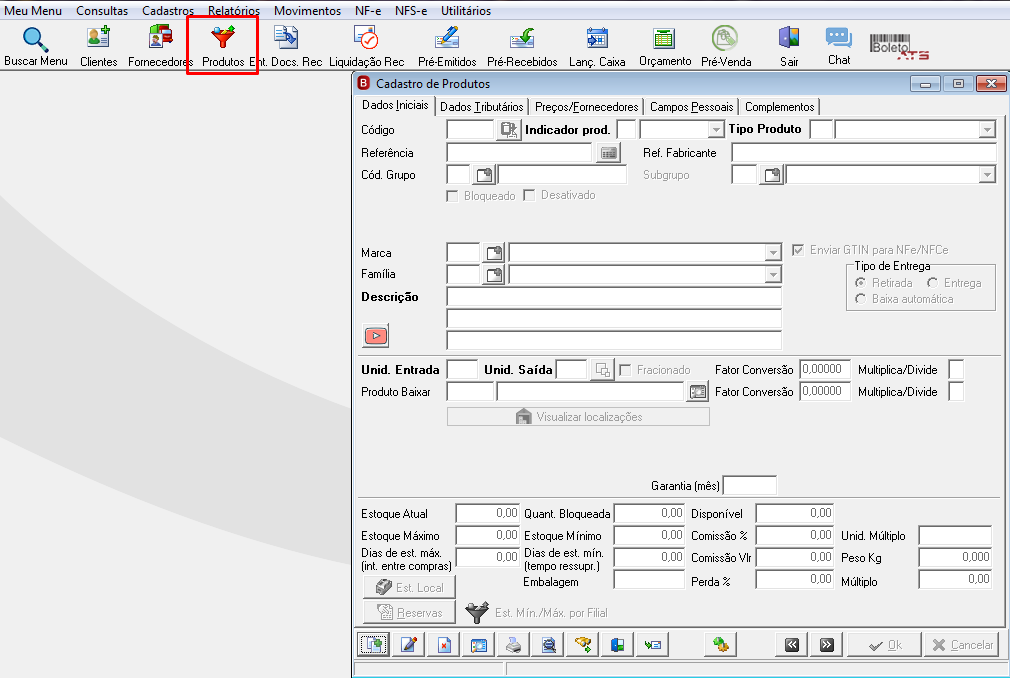Click into the Descrição input field
This screenshot has width=1010, height=678.
(x=614, y=297)
